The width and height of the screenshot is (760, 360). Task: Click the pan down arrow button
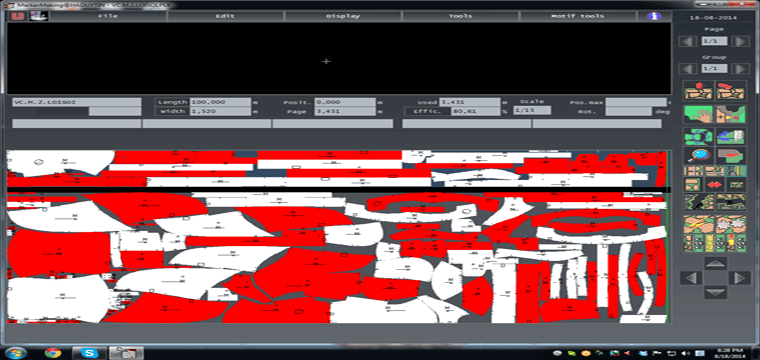point(715,292)
